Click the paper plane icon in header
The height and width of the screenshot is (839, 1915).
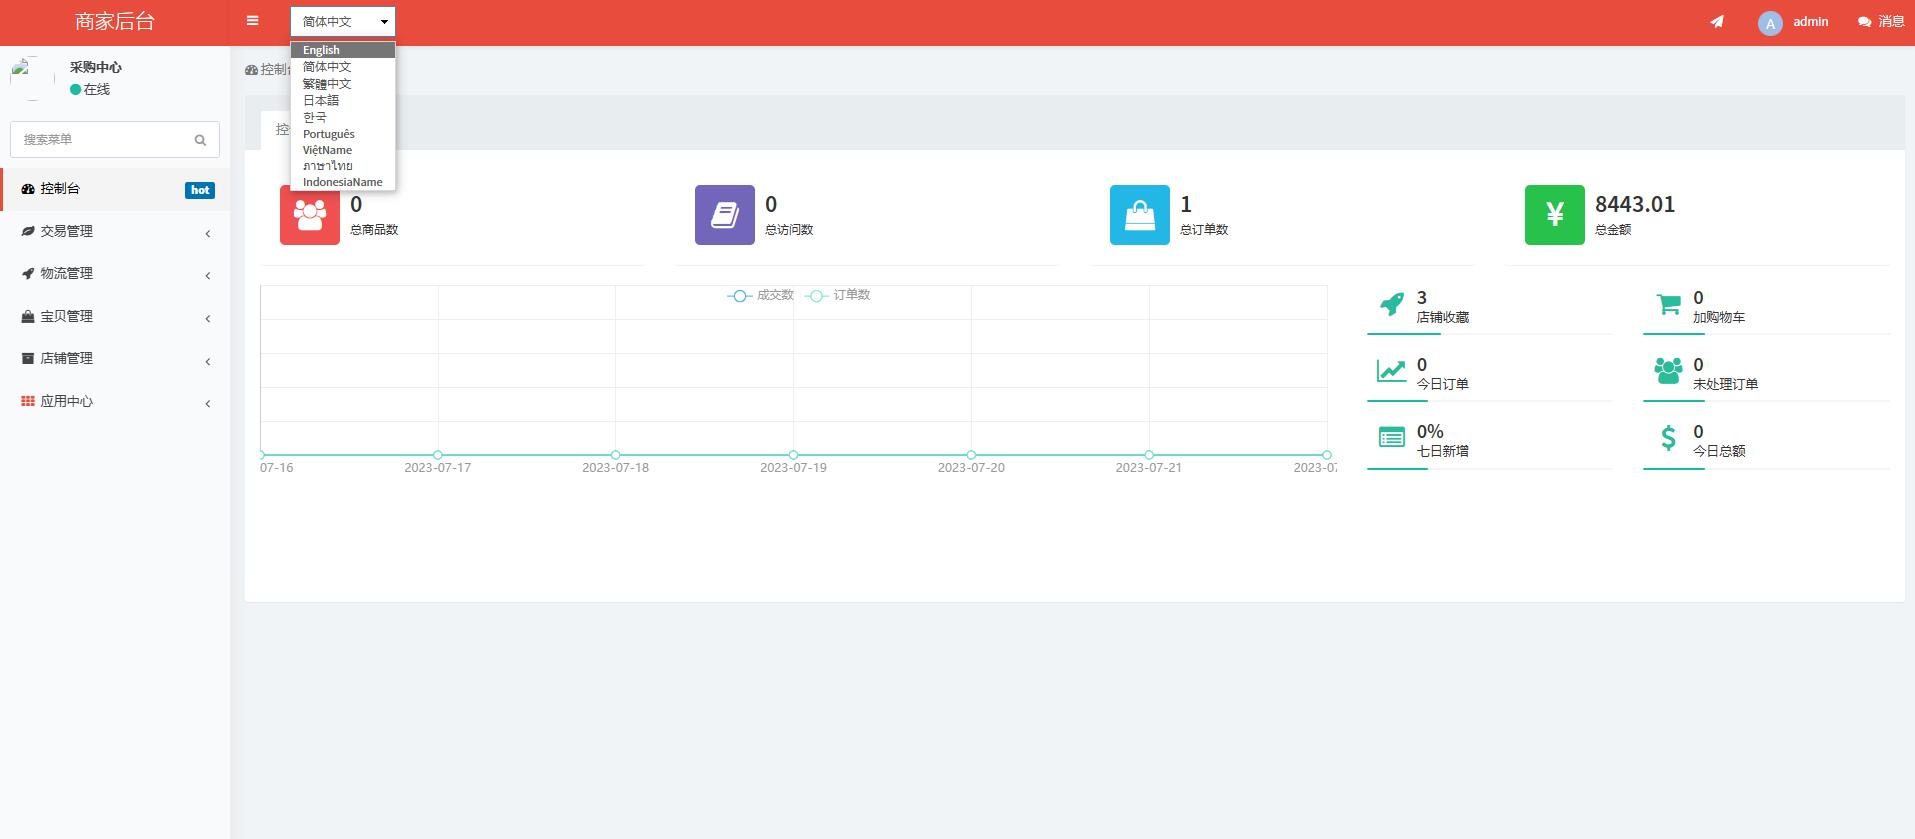point(1716,21)
